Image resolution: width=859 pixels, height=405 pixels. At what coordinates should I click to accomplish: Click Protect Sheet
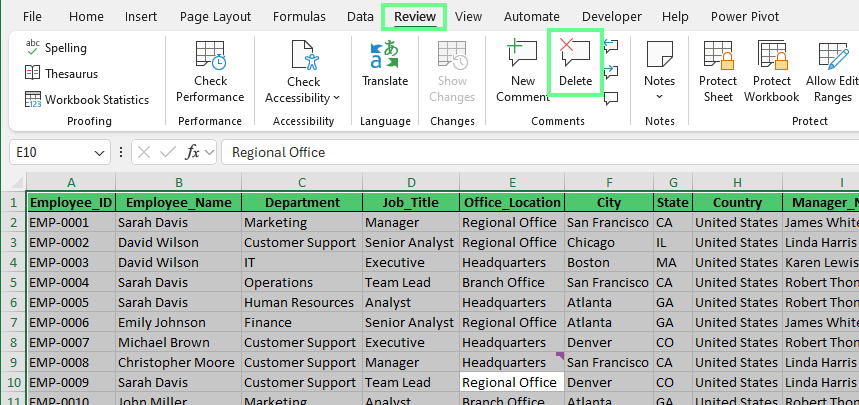point(718,71)
